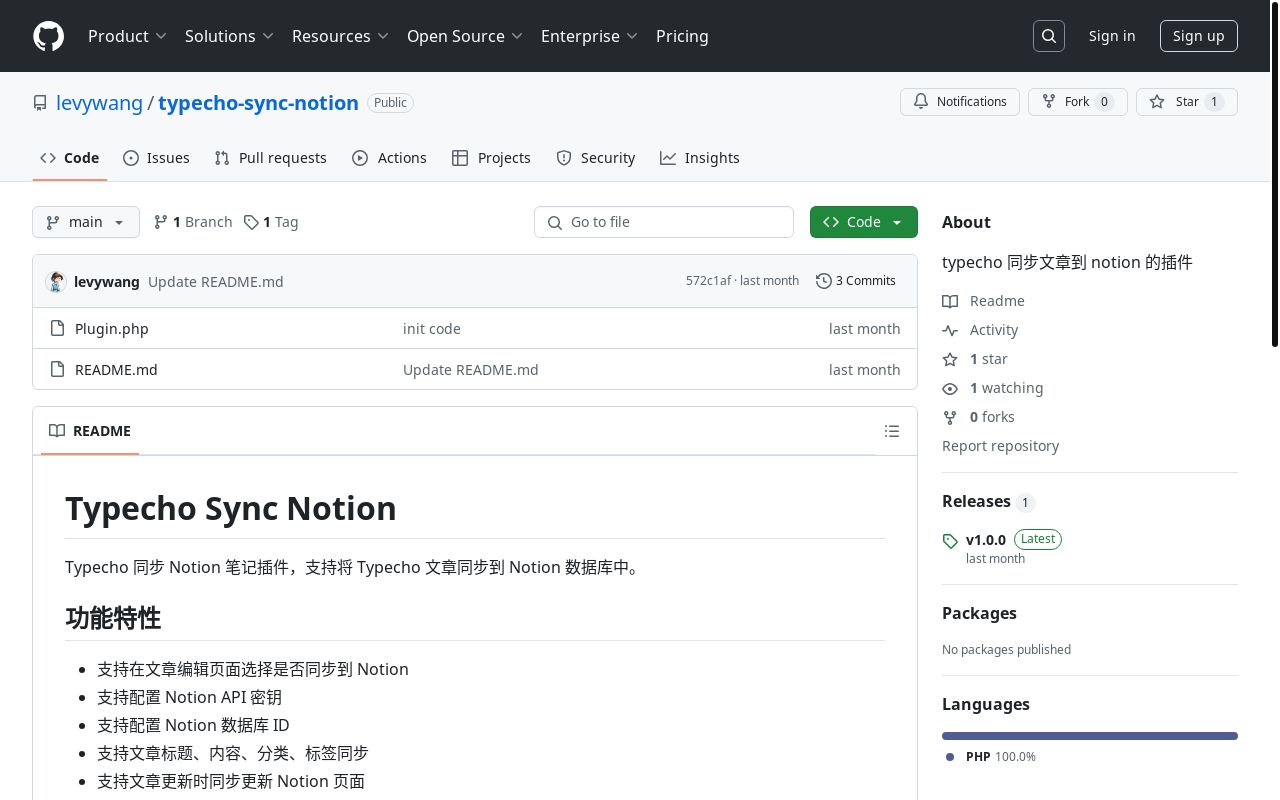Image resolution: width=1280 pixels, height=800 pixels.
Task: Switch to the Issues tab
Action: pyautogui.click(x=156, y=158)
